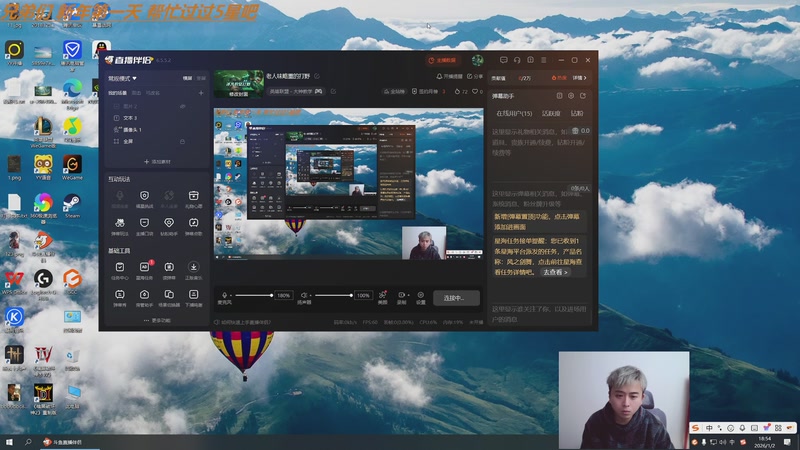Adjust the microphone volume slider

[x=253, y=295]
